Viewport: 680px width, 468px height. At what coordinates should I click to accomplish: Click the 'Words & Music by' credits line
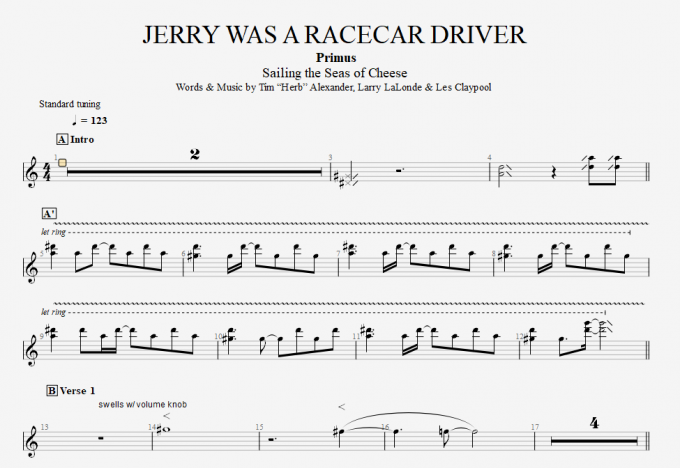pos(333,87)
